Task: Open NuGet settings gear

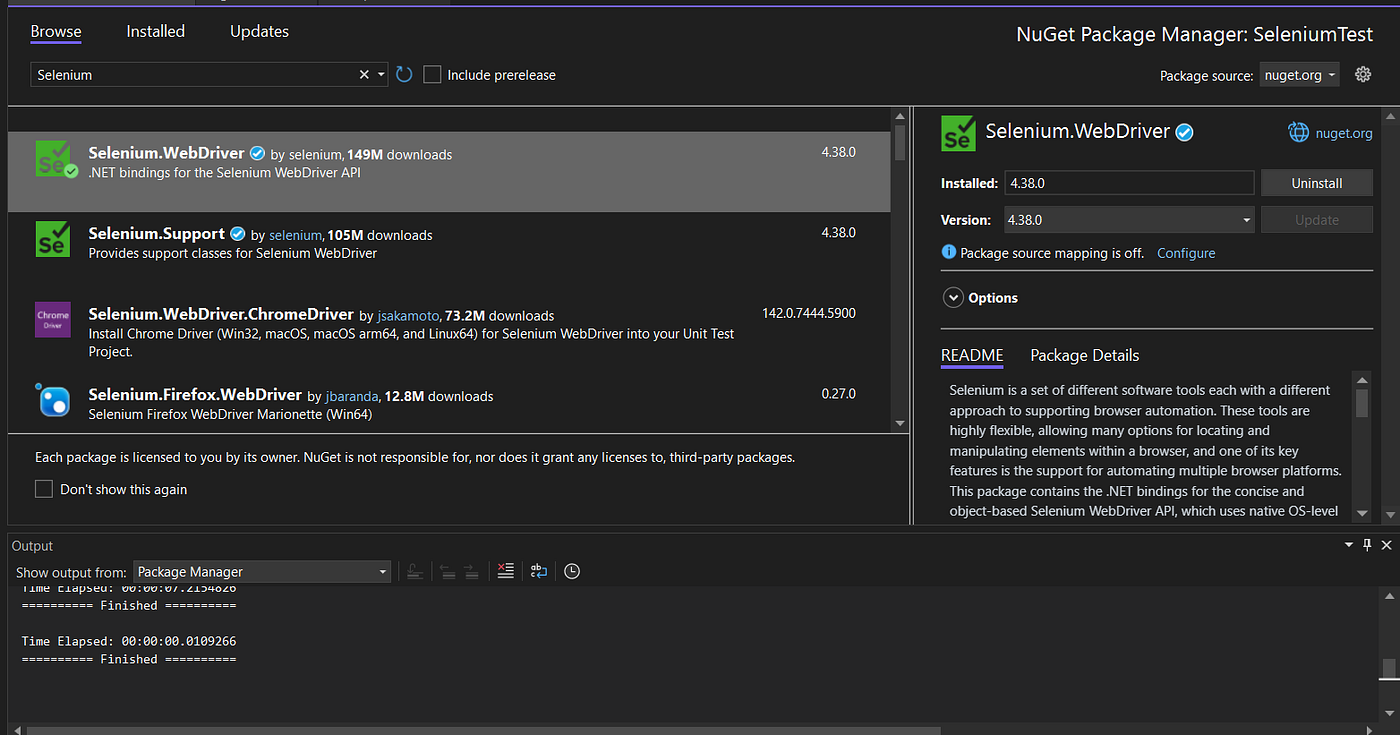Action: pos(1362,74)
